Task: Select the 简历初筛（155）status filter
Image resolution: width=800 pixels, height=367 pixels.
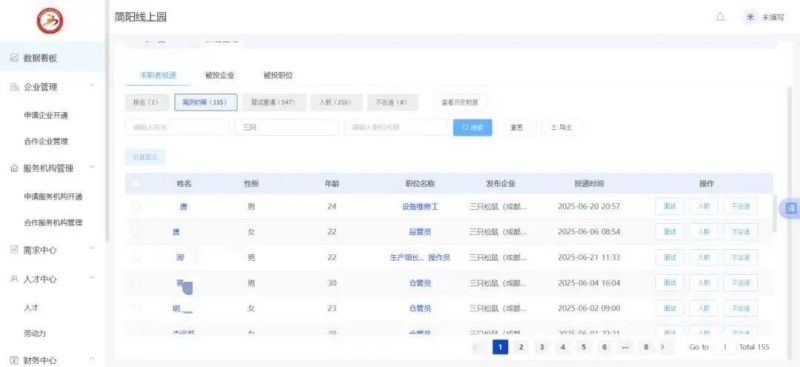Action: pyautogui.click(x=206, y=103)
